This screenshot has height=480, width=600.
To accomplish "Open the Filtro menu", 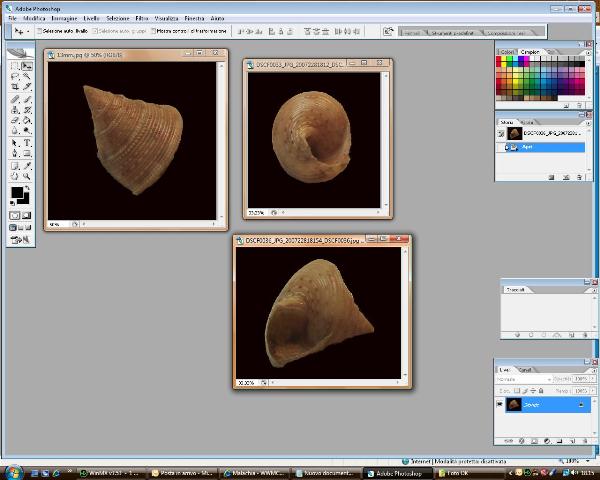I will [141, 18].
